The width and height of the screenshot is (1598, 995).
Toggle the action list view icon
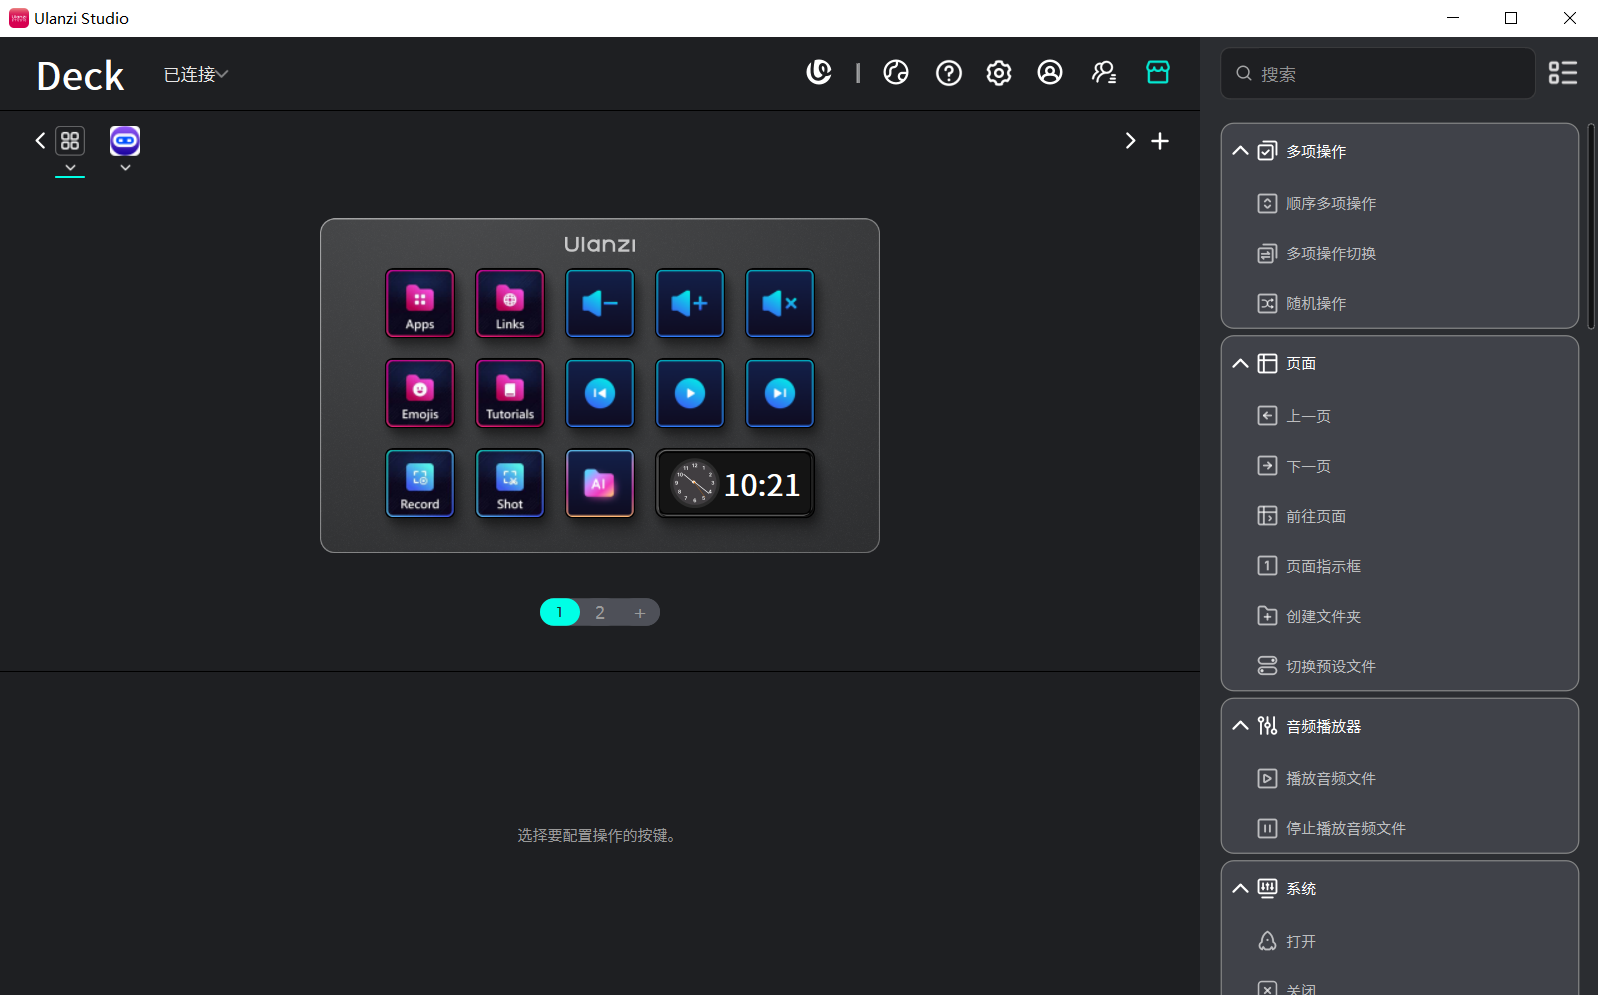point(1563,73)
